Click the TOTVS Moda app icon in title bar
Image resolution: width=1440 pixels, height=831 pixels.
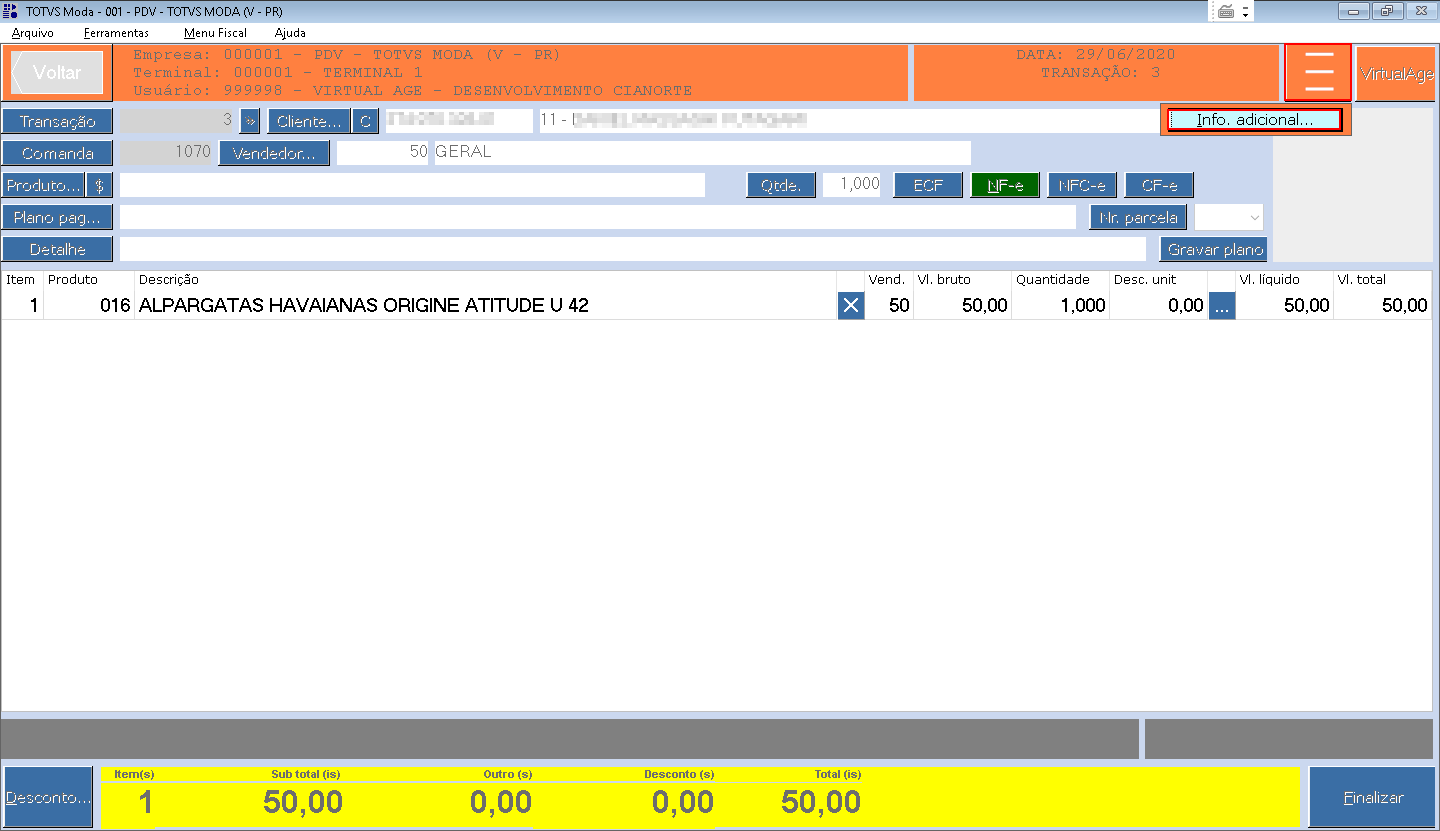pyautogui.click(x=11, y=11)
